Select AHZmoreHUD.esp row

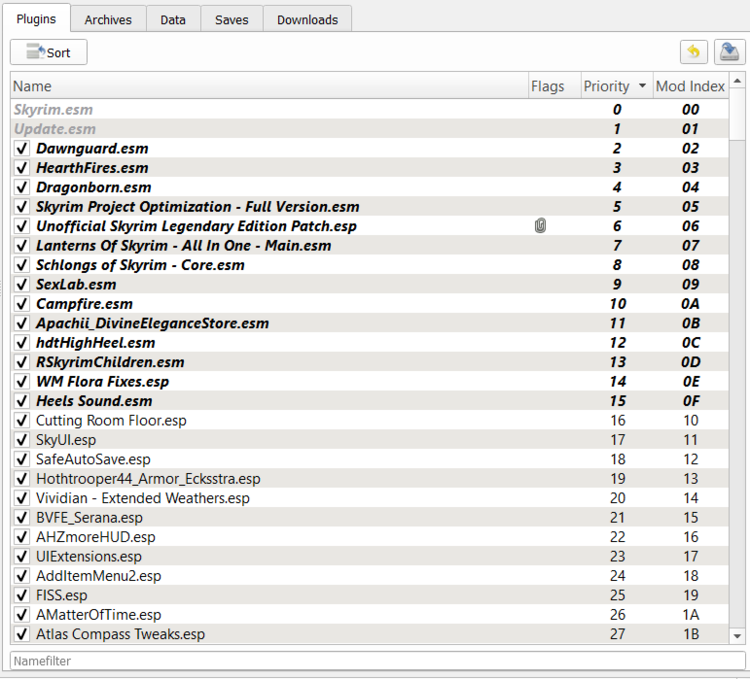[370, 537]
